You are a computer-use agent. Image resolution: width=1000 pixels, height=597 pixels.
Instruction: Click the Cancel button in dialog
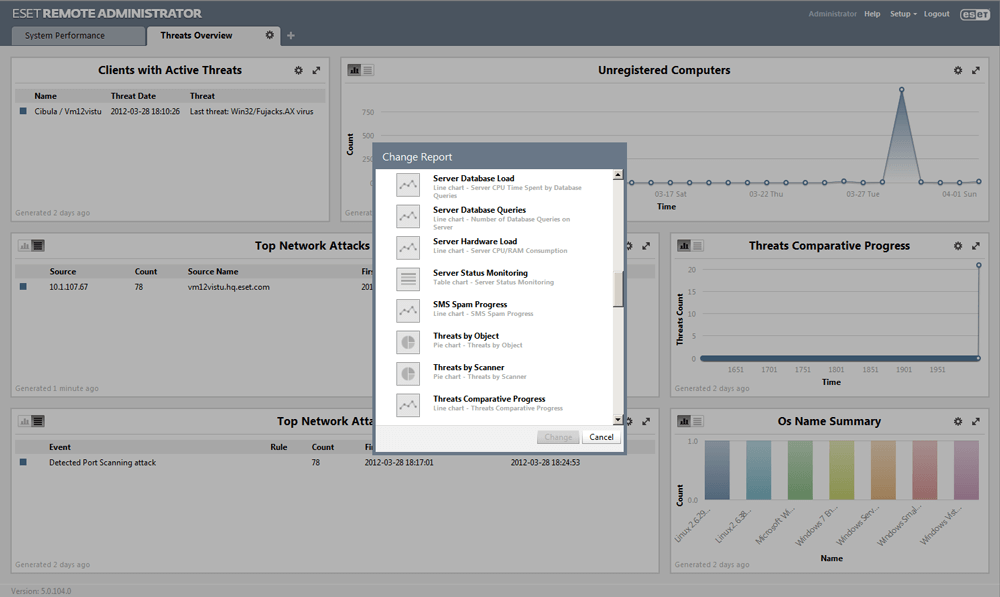tap(601, 437)
